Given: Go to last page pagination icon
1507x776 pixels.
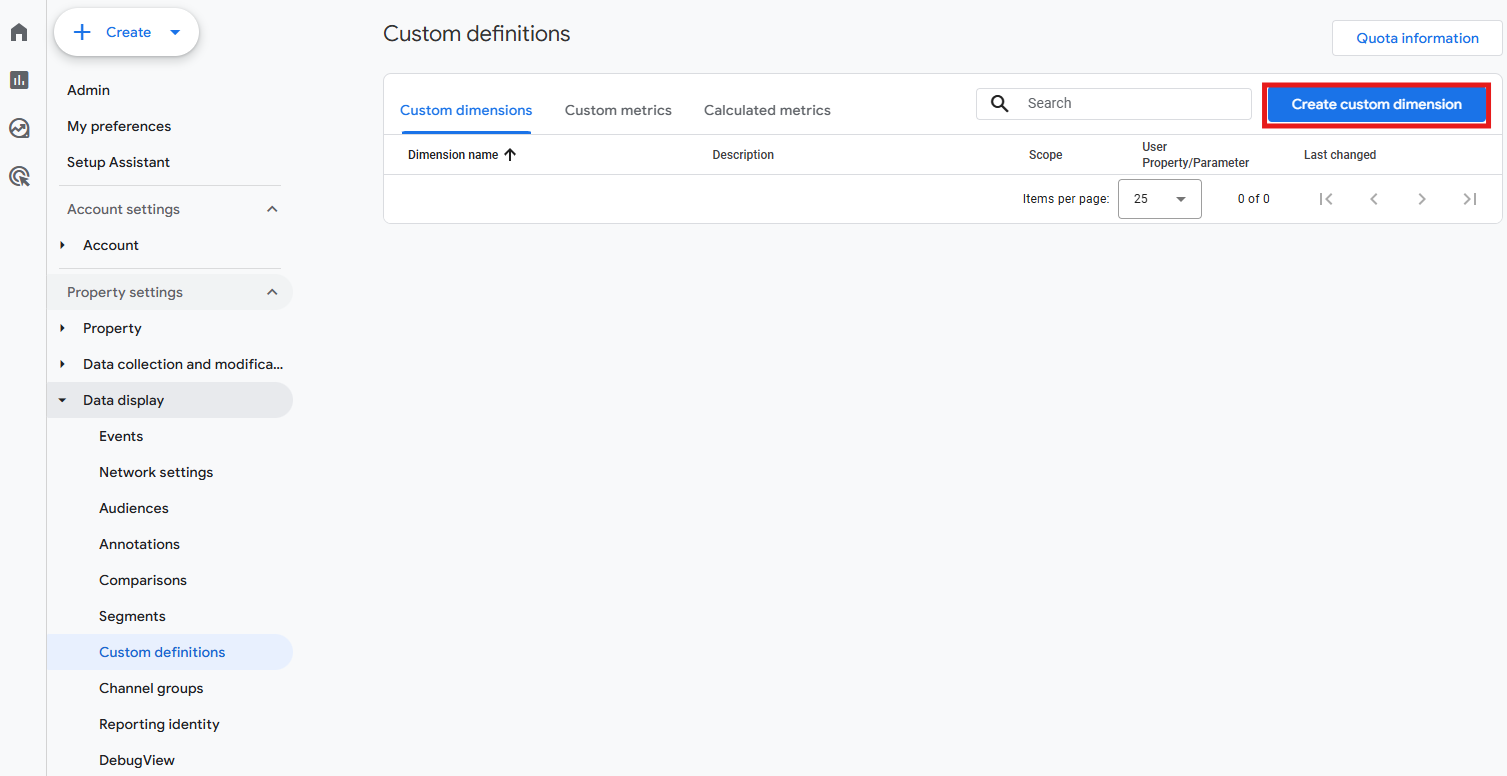Looking at the screenshot, I should coord(1470,199).
